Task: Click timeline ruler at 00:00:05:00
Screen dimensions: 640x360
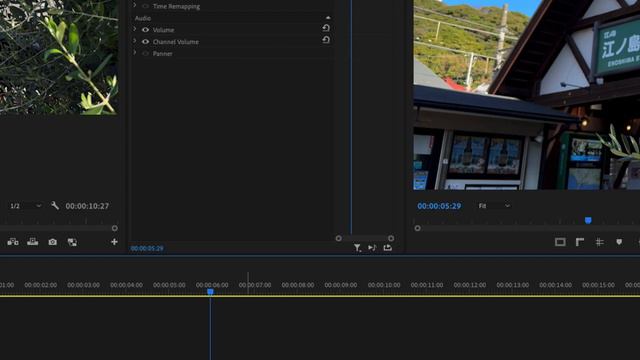Action: 169,285
